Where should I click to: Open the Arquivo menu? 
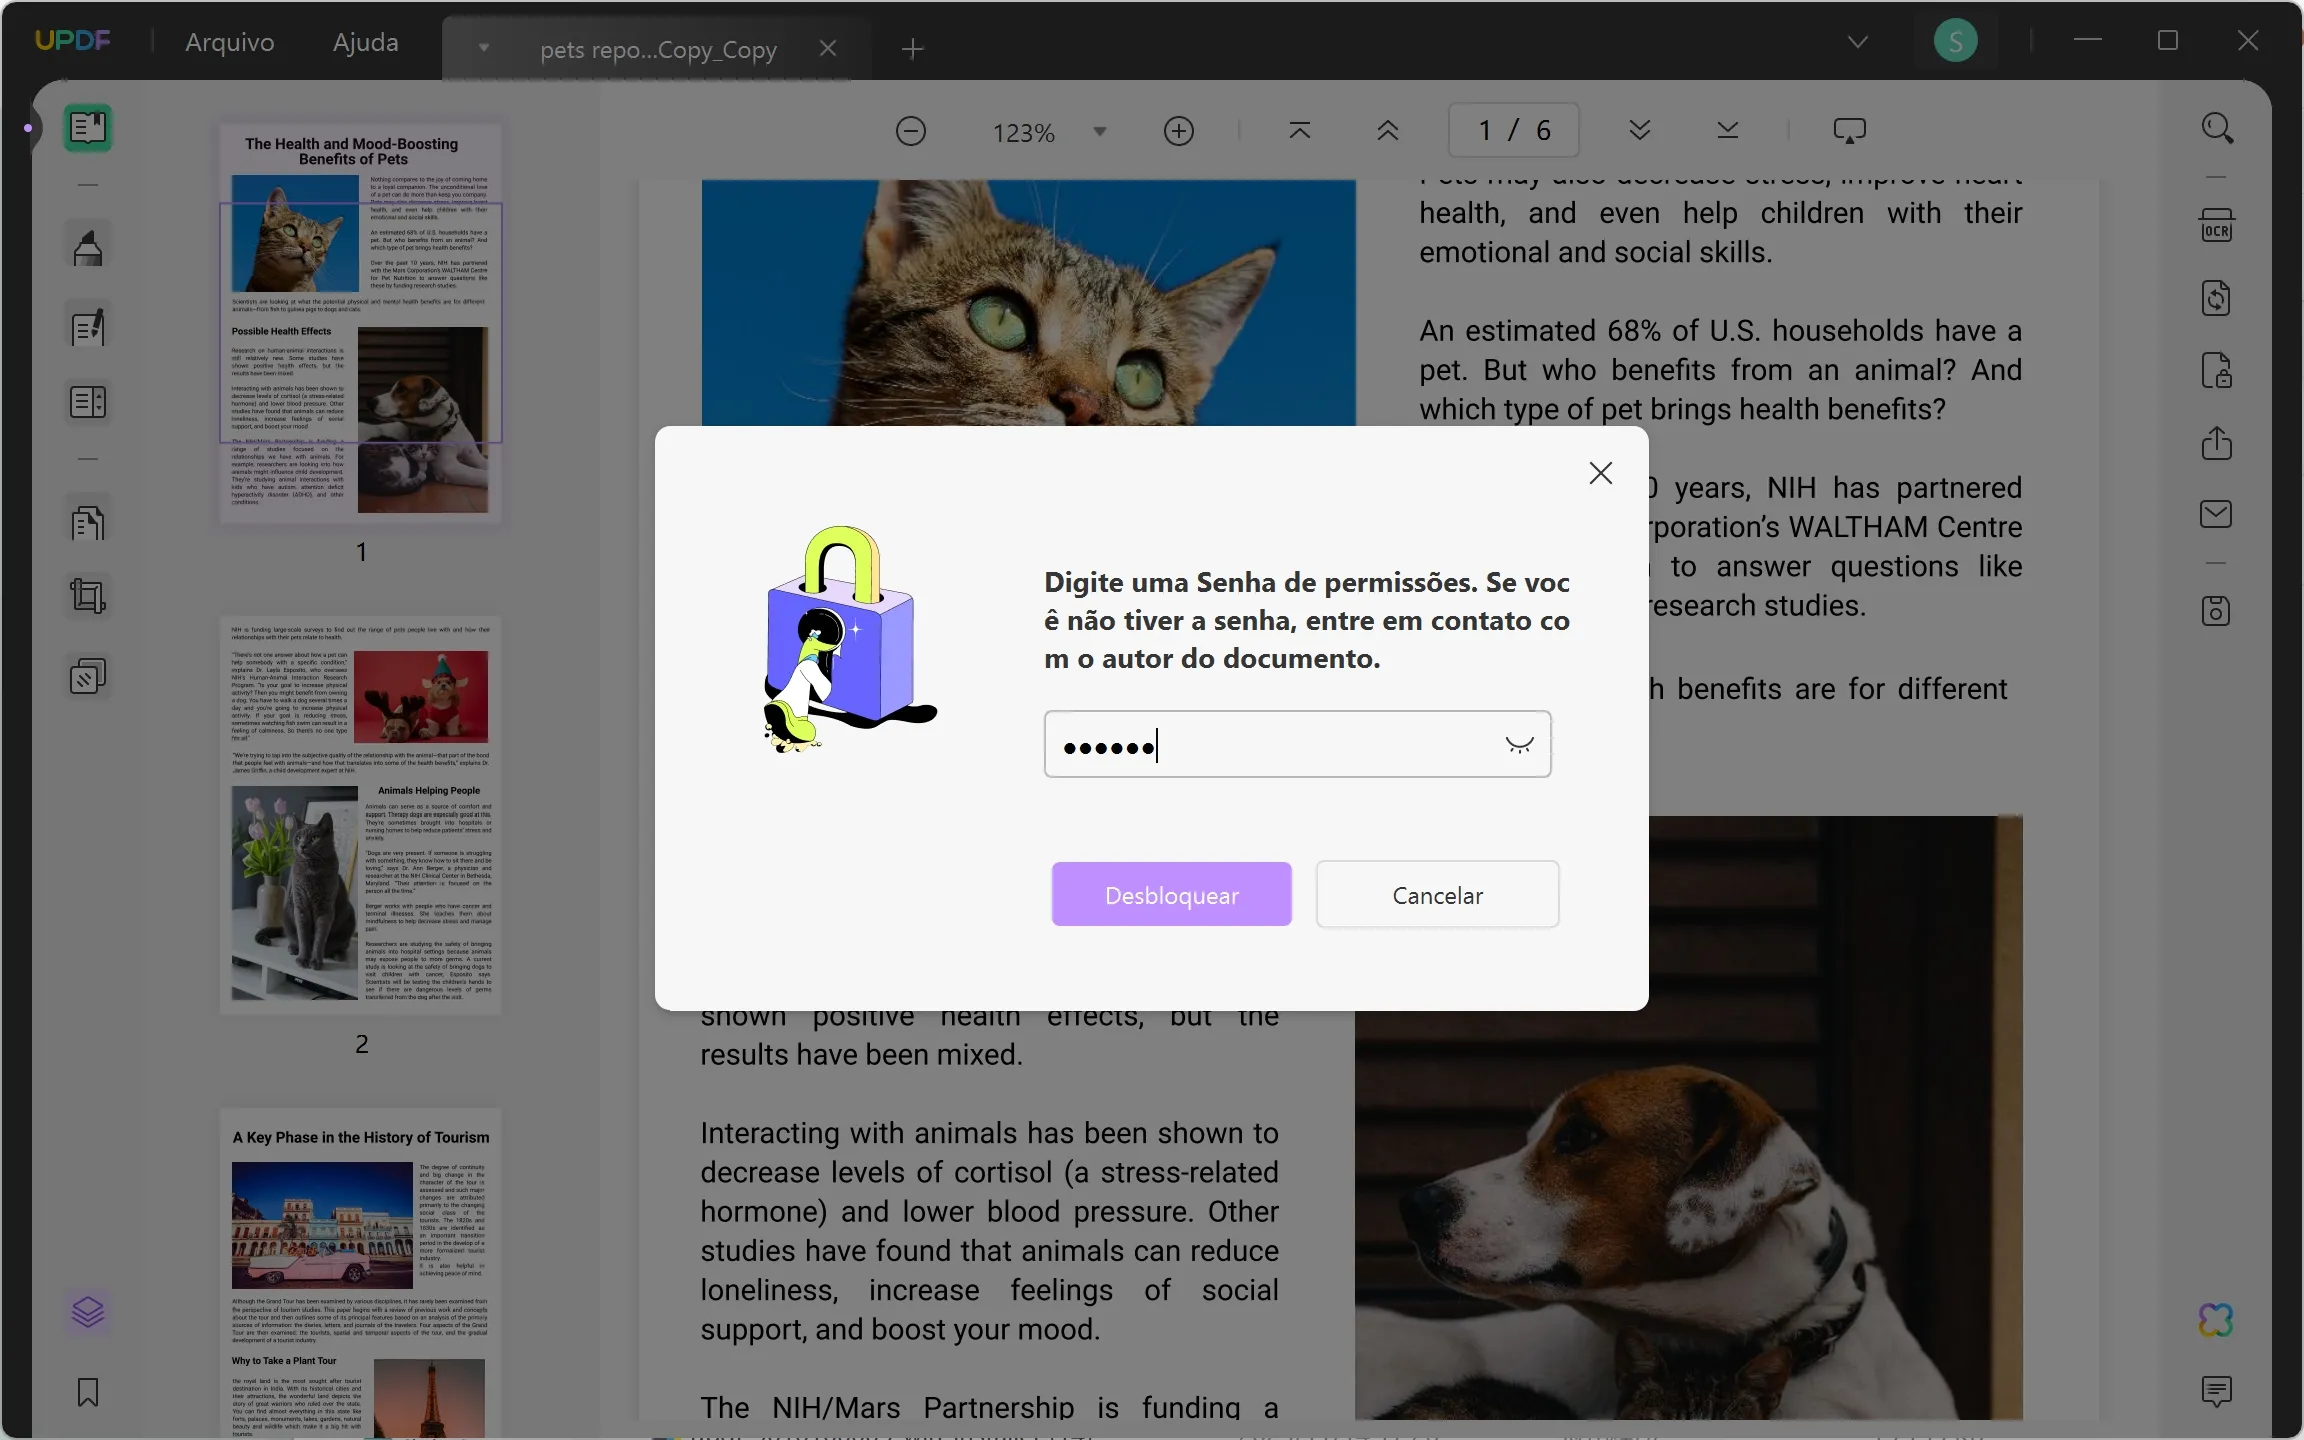point(229,41)
